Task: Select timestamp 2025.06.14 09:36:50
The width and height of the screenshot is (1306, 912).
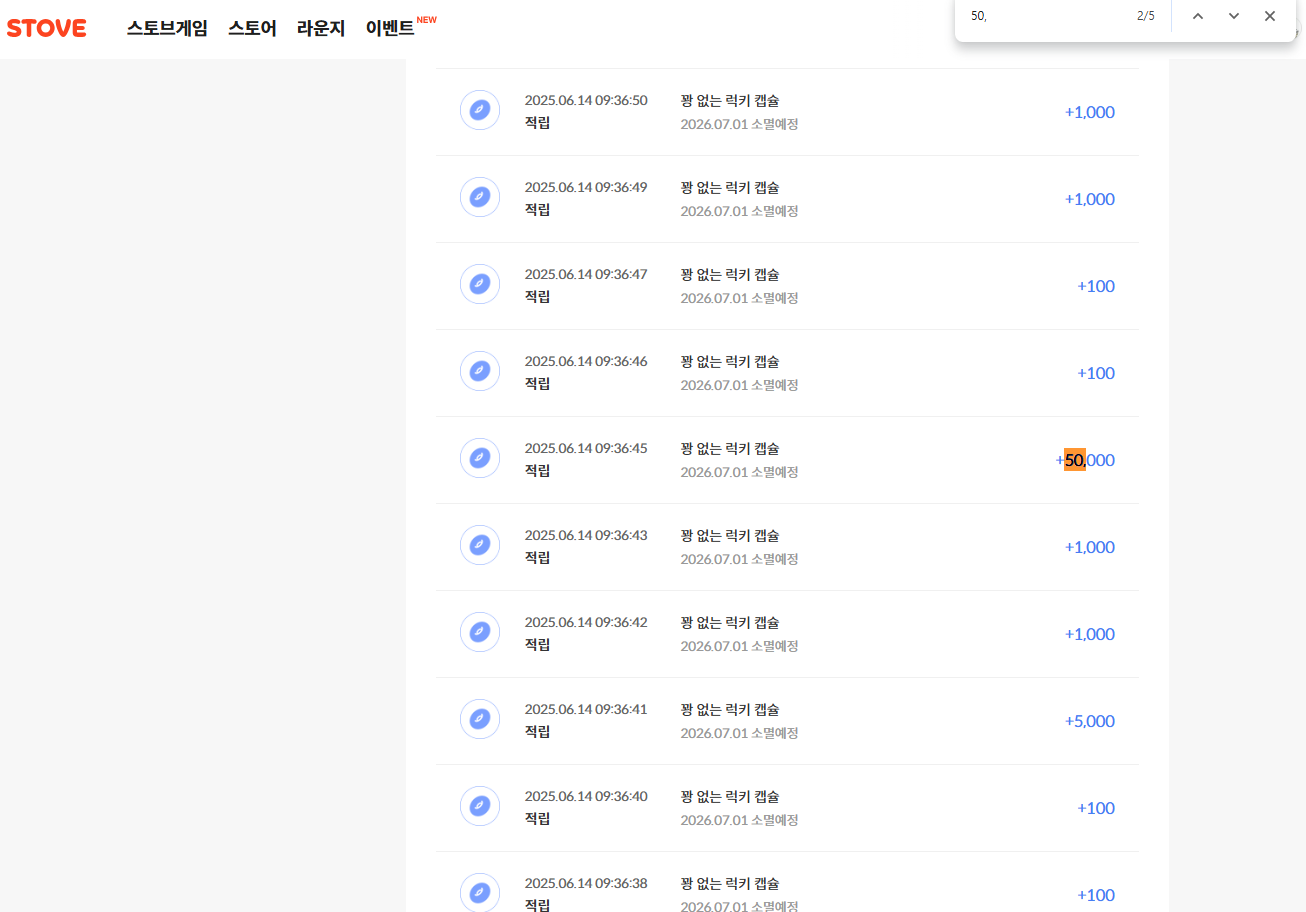Action: coord(586,100)
